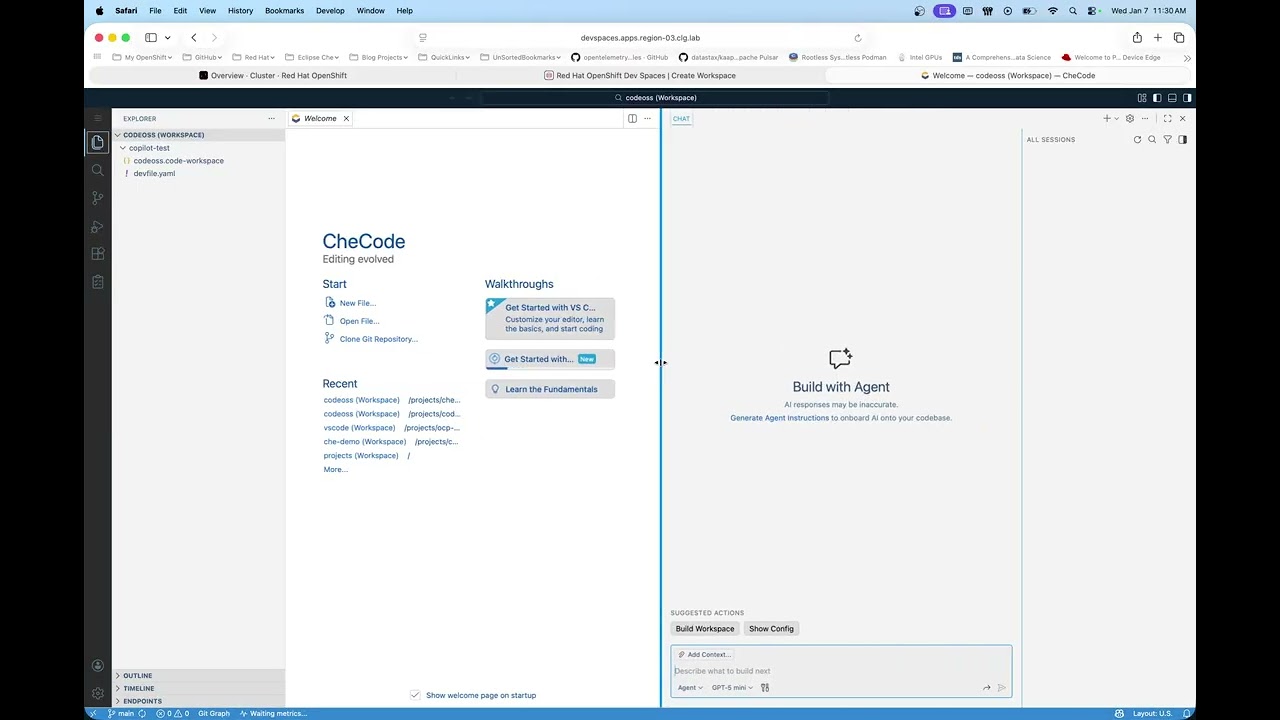Open vscode (Workspace) recent entry
The image size is (1280, 720).
(361, 428)
